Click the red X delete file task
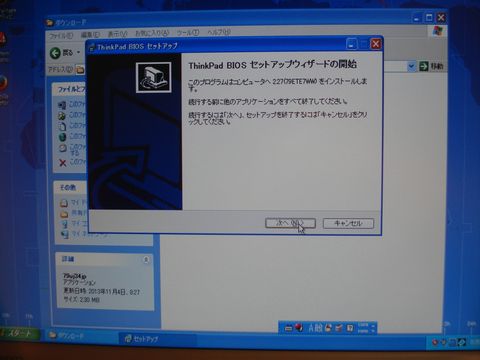 [63, 163]
